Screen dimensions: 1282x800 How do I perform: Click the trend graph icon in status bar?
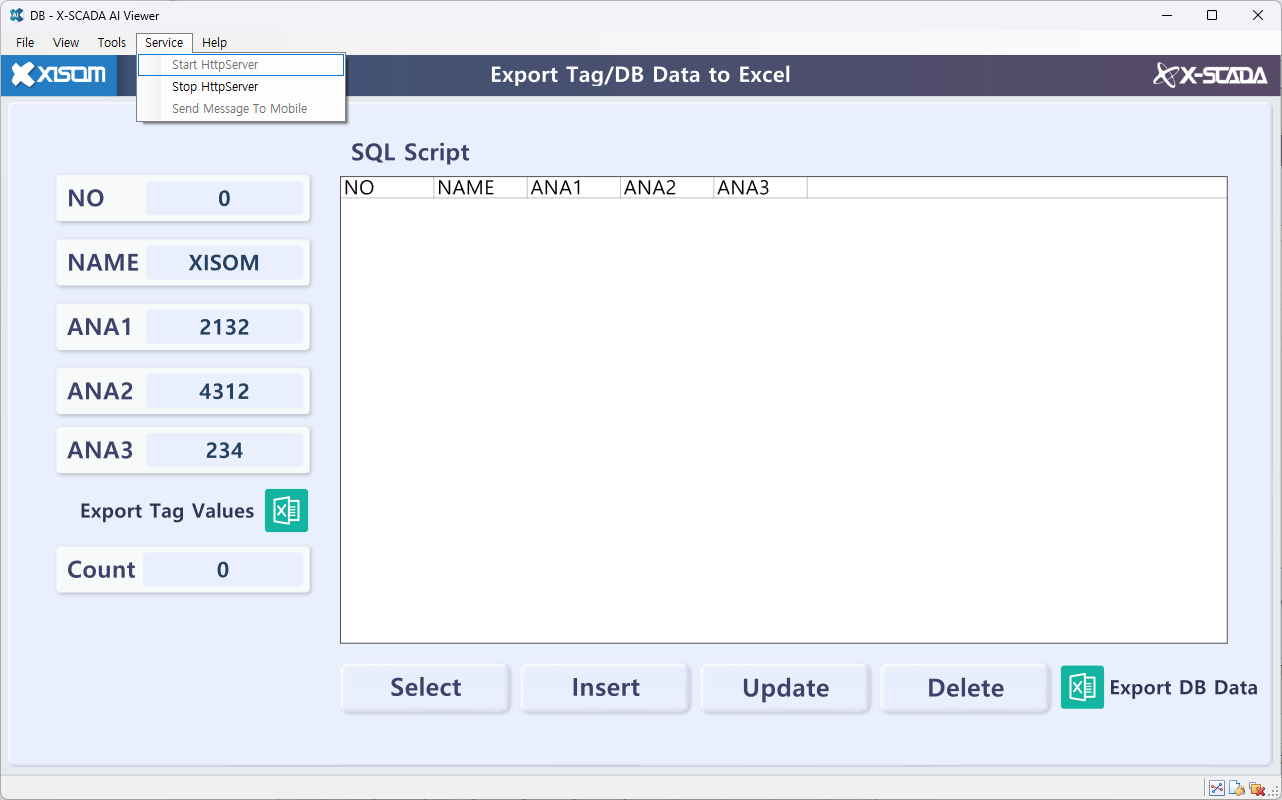pos(1217,789)
